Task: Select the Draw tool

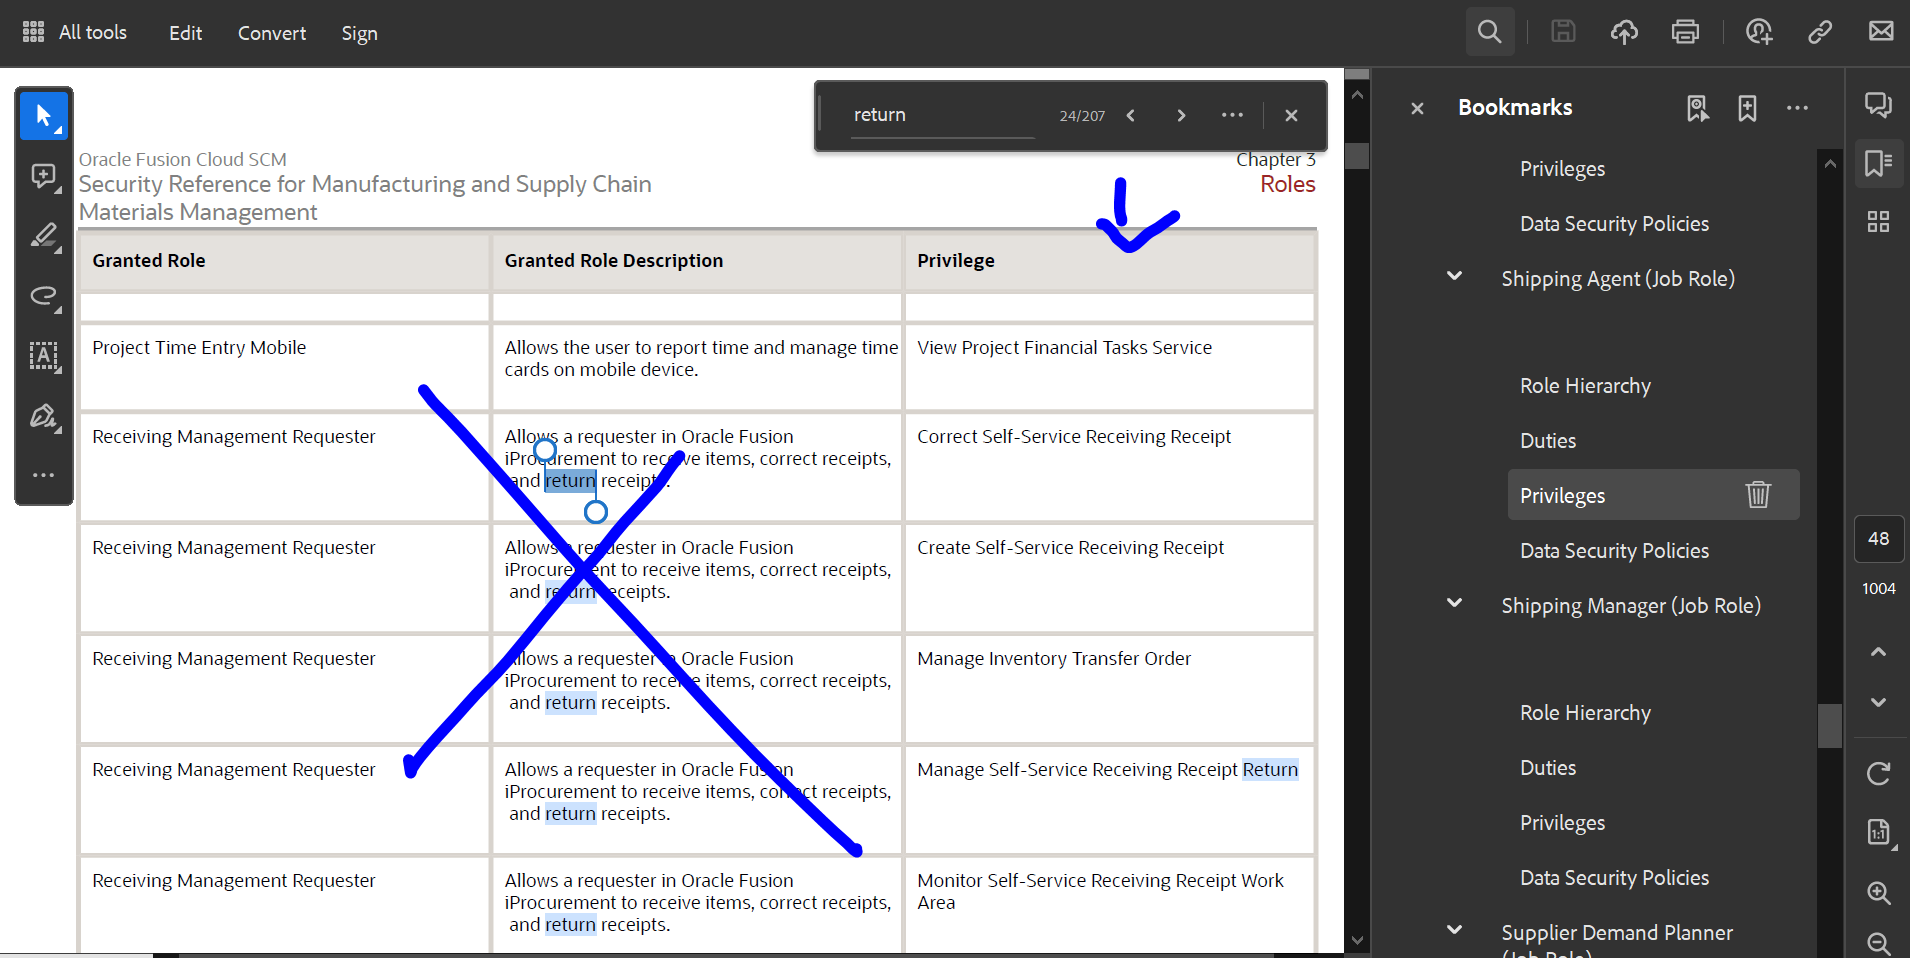Action: [x=44, y=296]
